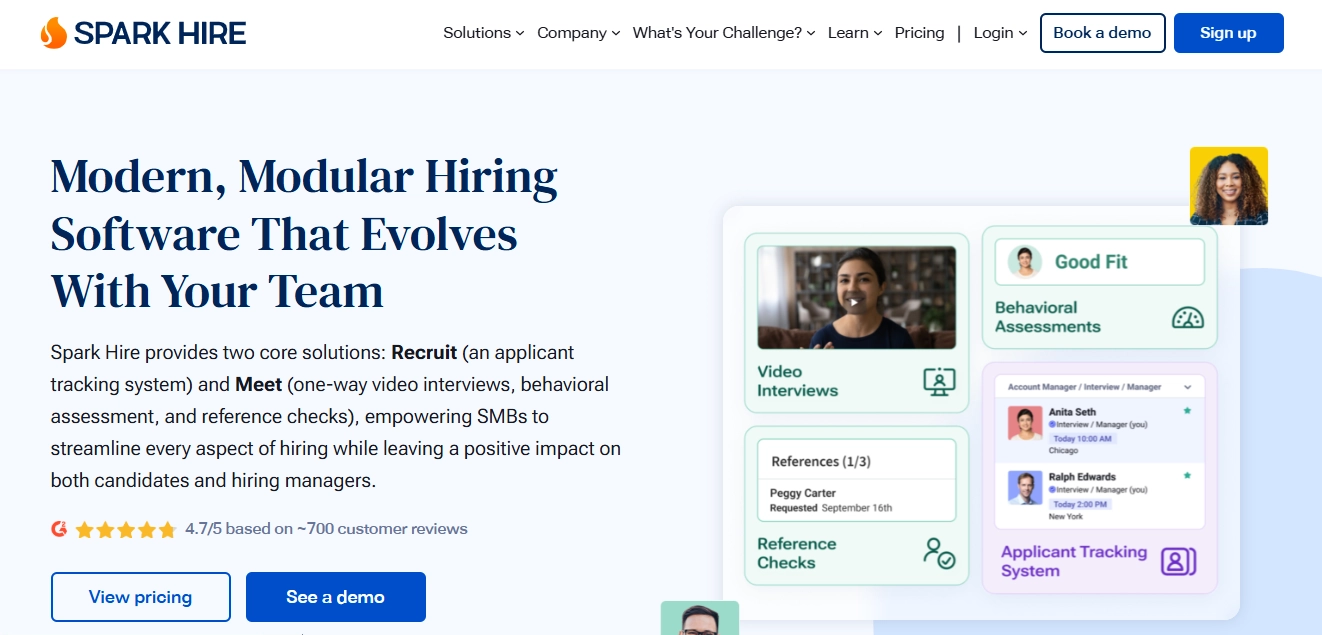Open the Company dropdown menu
The width and height of the screenshot is (1322, 635).
coord(579,33)
